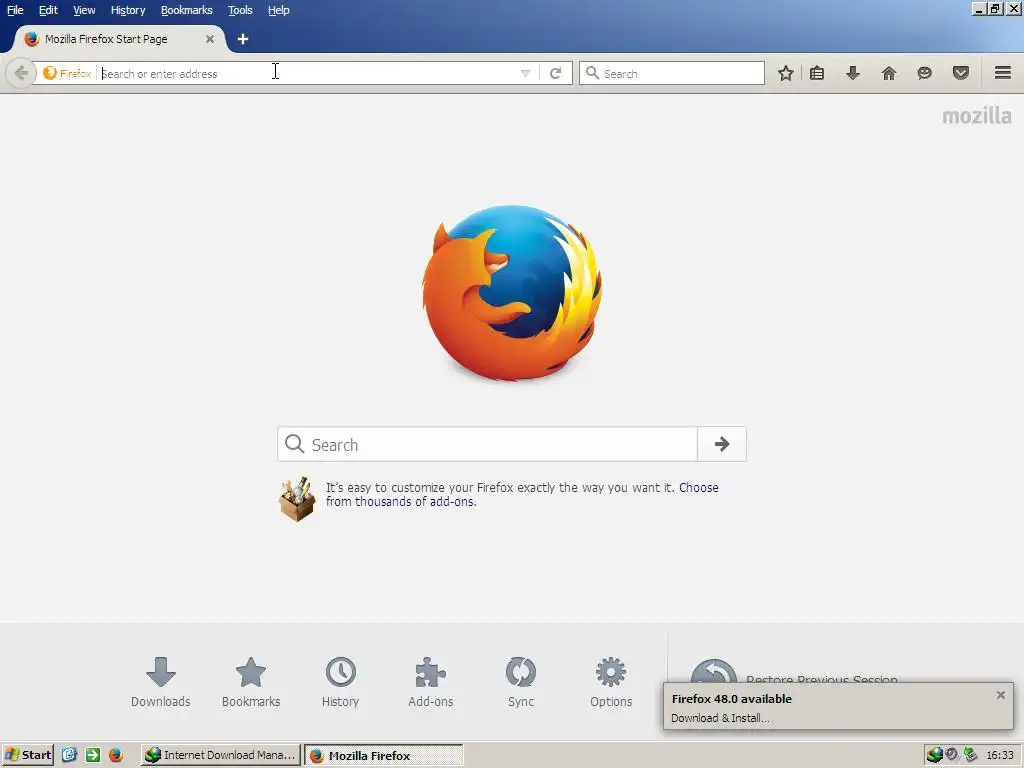
Task: Click the magnifier icon in toolbar search box
Action: click(x=592, y=72)
